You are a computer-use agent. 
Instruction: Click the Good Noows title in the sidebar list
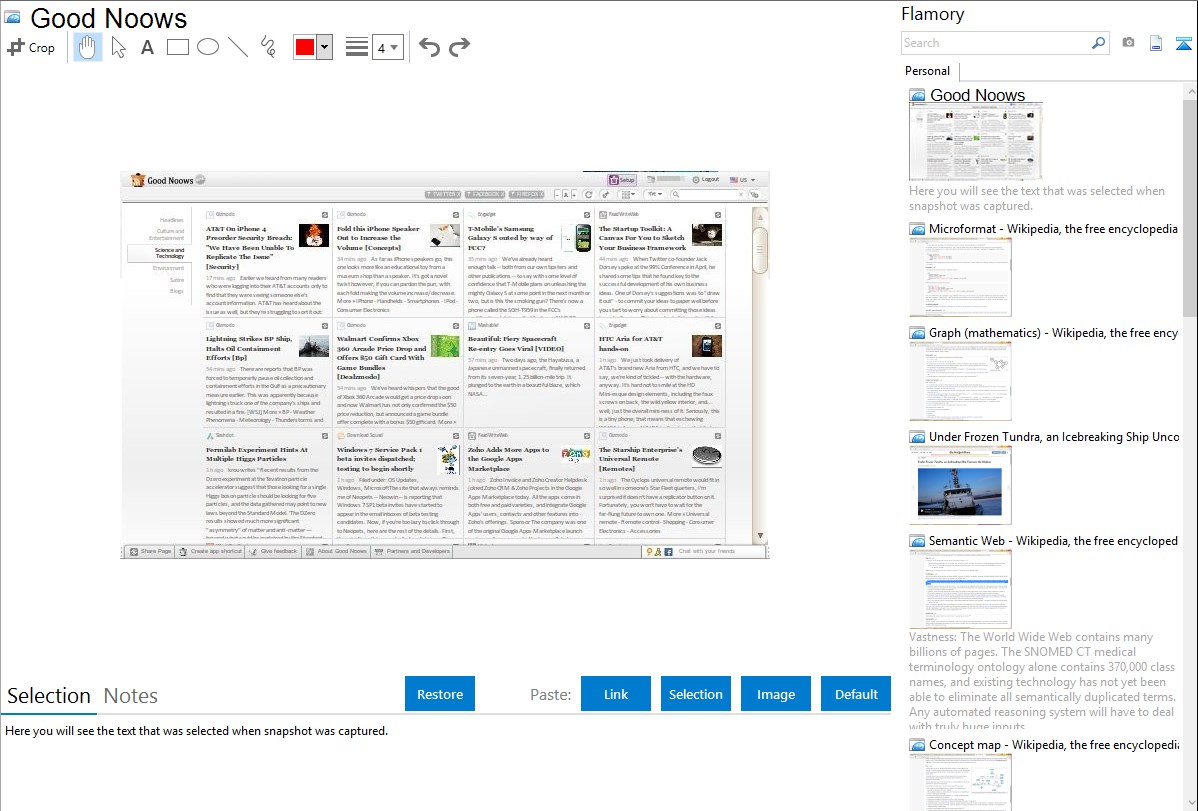tap(977, 96)
